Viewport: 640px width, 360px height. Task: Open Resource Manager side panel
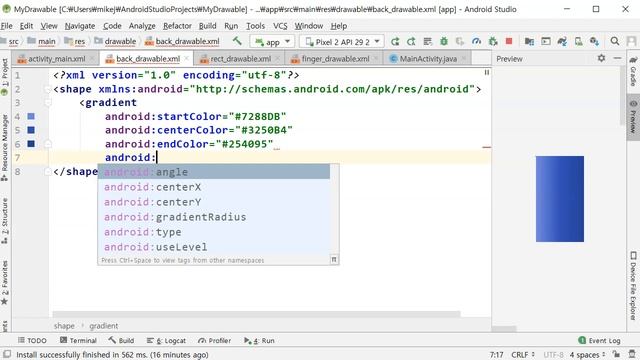tap(5, 147)
